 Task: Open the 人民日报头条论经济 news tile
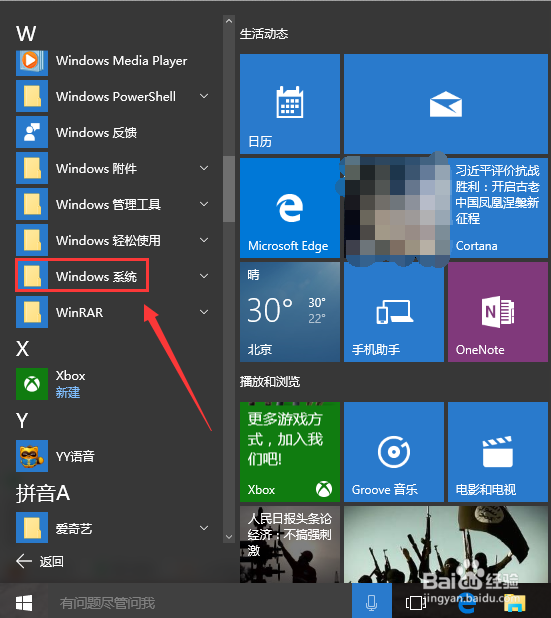coord(290,545)
